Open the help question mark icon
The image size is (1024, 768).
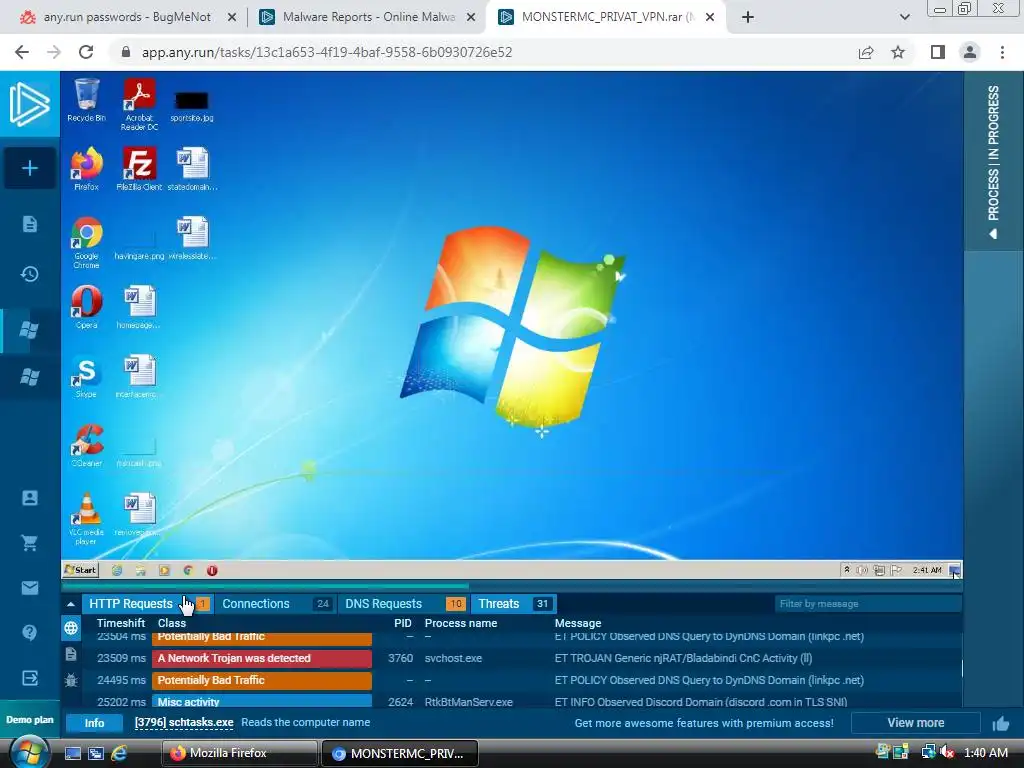29,632
